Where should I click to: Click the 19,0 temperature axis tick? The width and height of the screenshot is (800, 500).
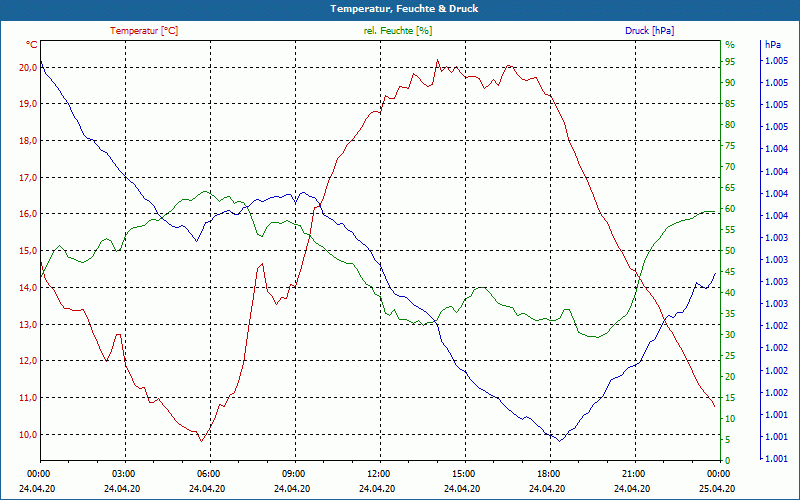[30, 104]
